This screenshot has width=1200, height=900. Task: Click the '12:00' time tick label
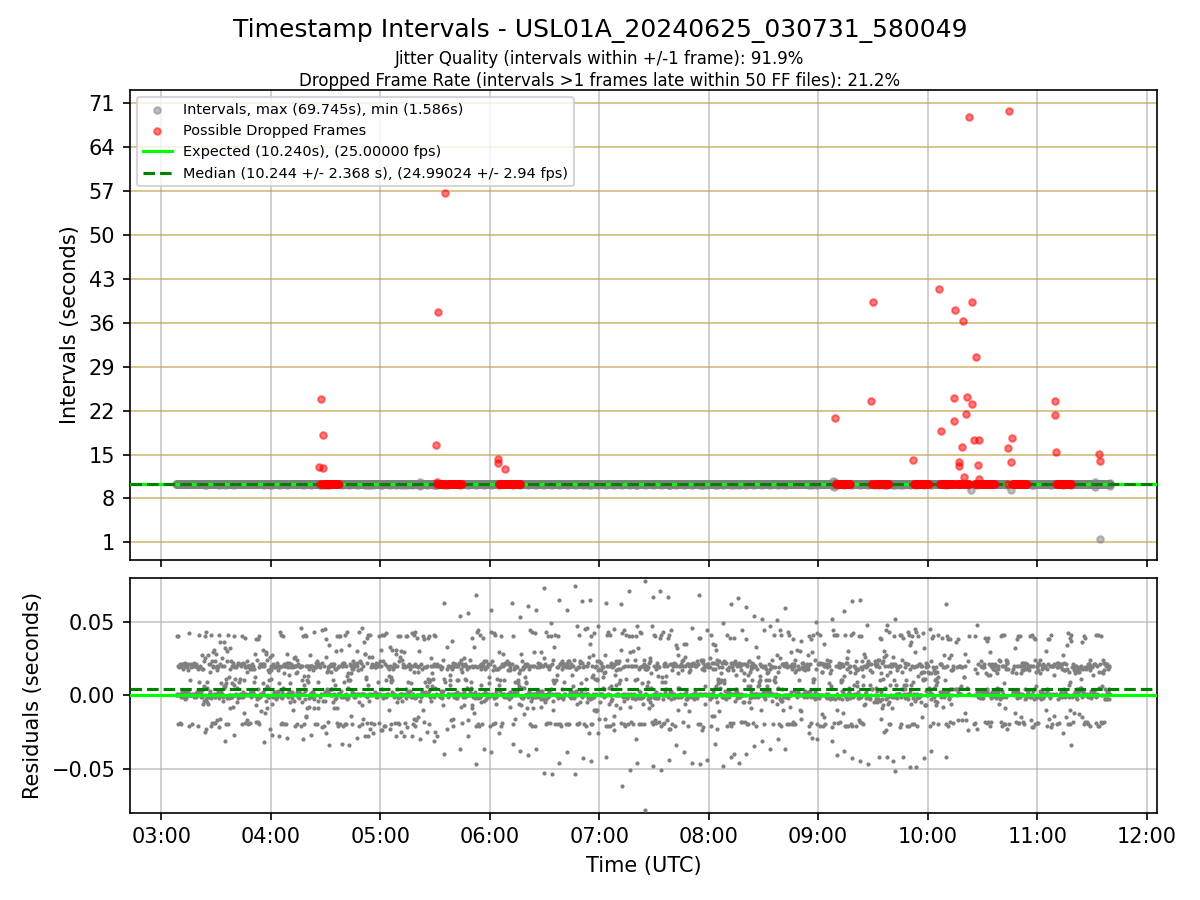click(x=1146, y=836)
